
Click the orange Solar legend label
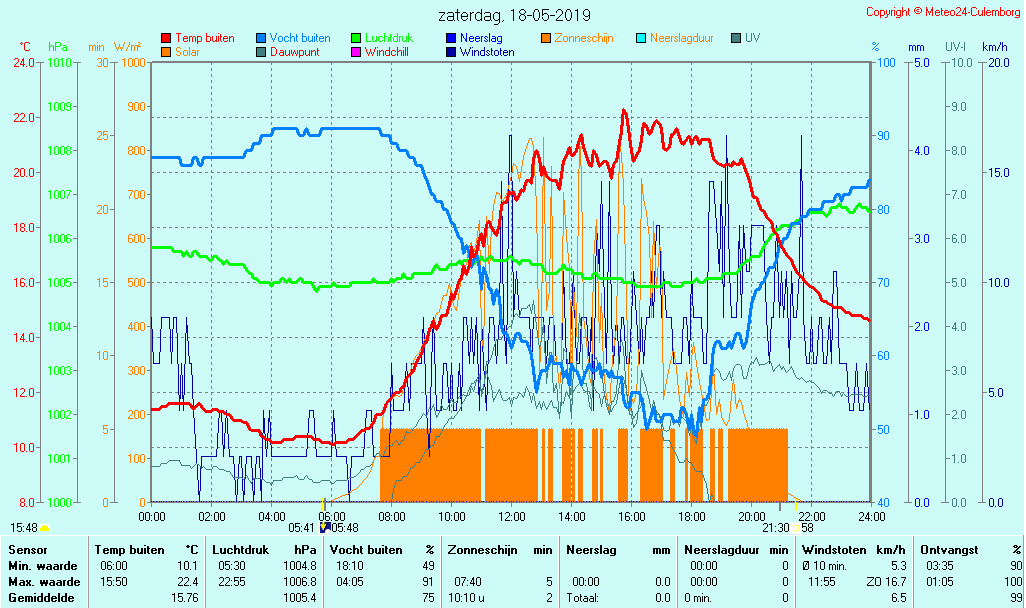pyautogui.click(x=189, y=52)
